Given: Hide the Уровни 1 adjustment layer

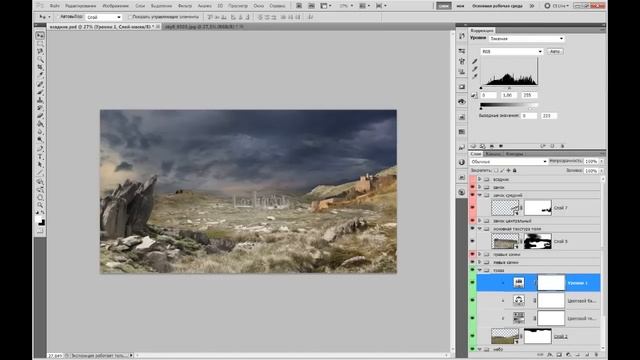Looking at the screenshot, I should (x=473, y=282).
